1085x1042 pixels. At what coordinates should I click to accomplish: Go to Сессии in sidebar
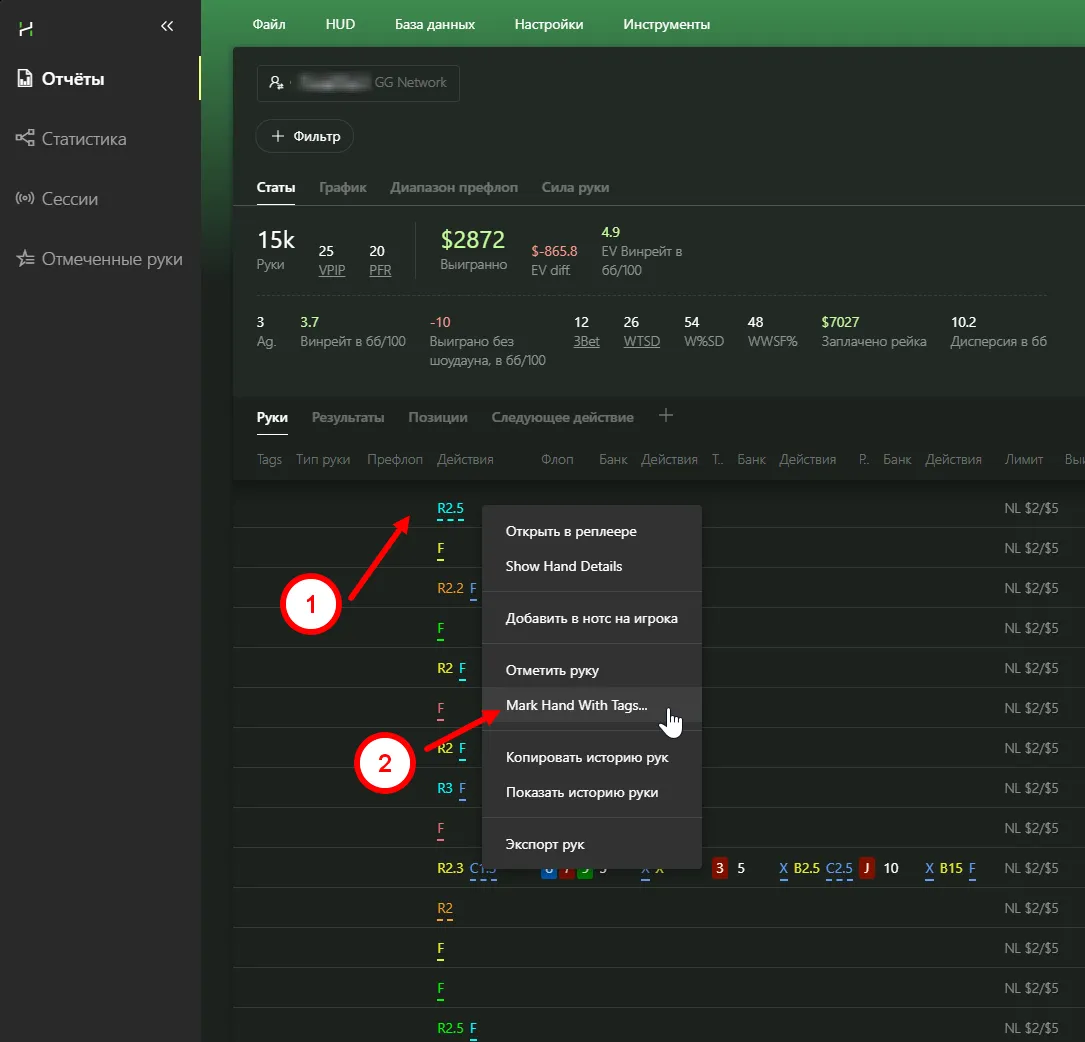[x=69, y=199]
